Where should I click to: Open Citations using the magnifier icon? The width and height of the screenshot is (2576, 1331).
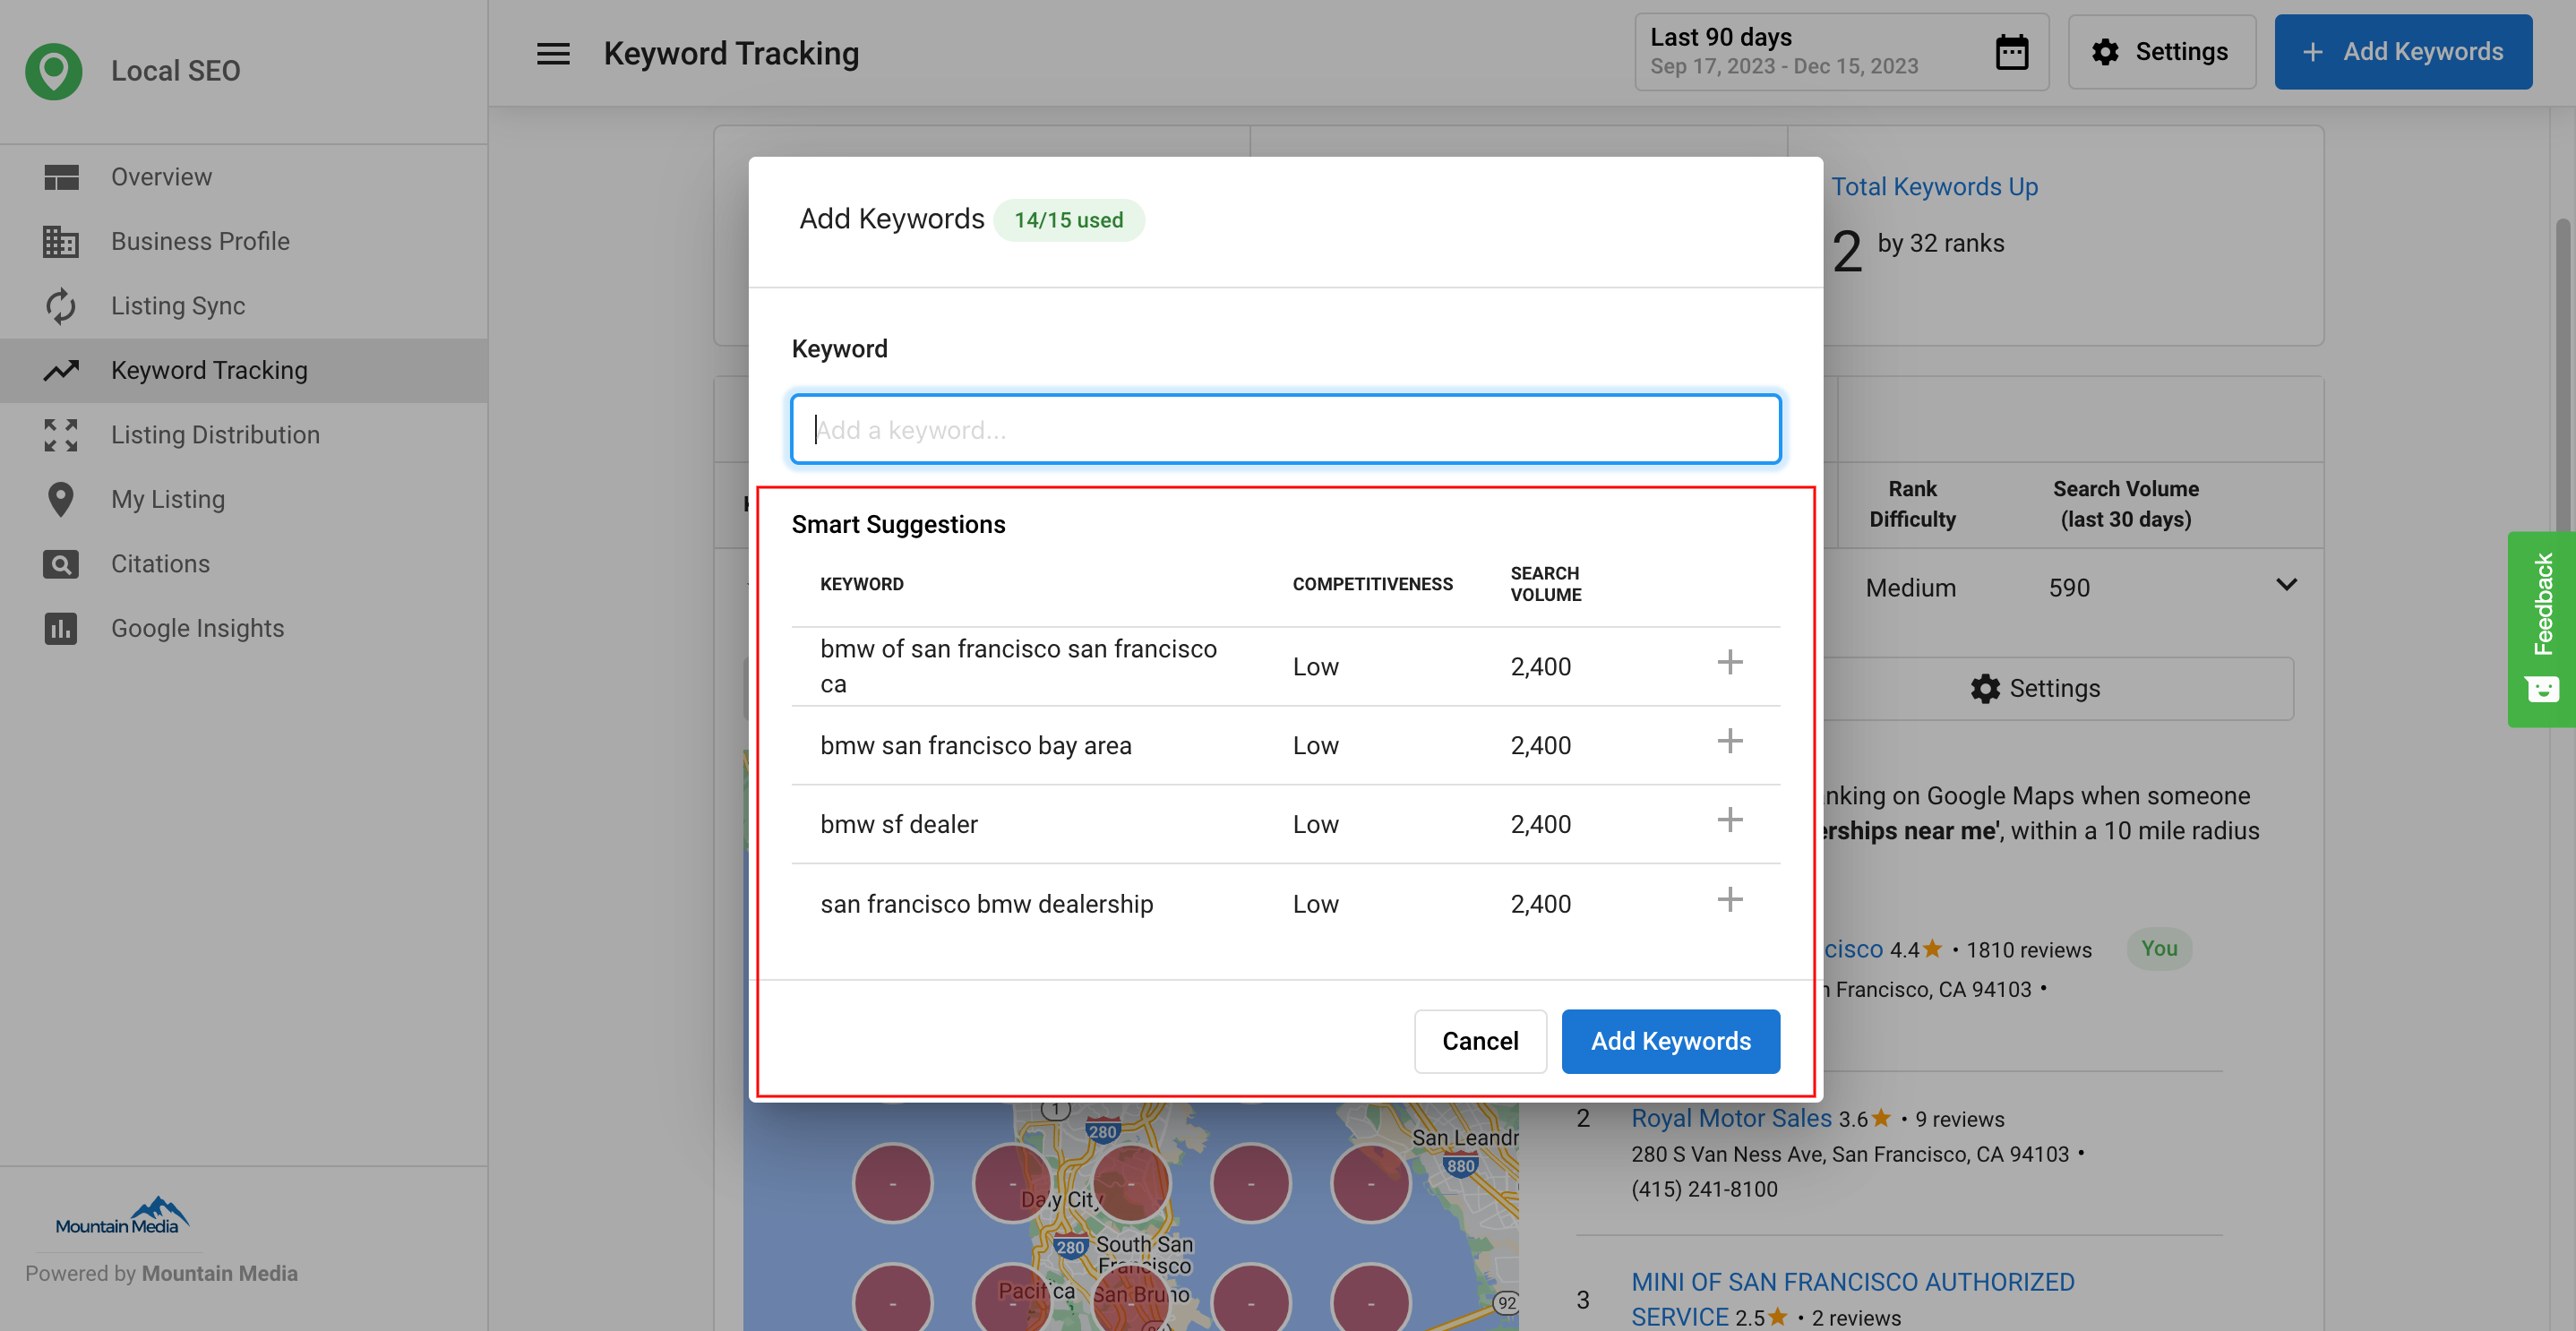[x=60, y=563]
